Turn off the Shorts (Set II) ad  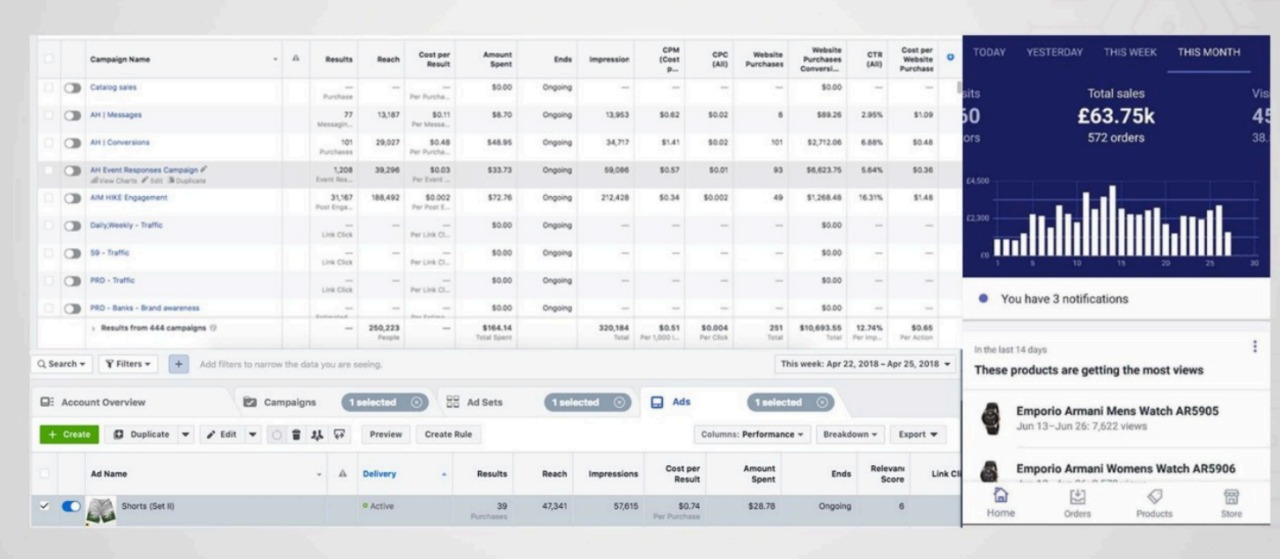[71, 507]
